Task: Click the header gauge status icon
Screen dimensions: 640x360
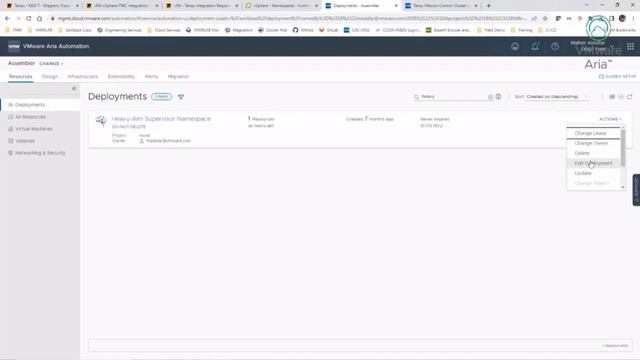Action: [515, 47]
